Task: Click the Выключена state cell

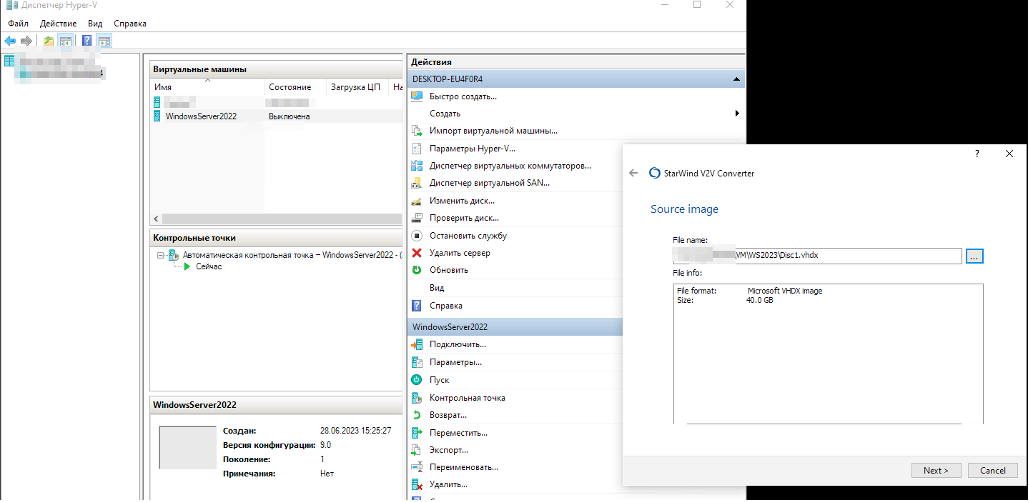Action: click(x=289, y=116)
